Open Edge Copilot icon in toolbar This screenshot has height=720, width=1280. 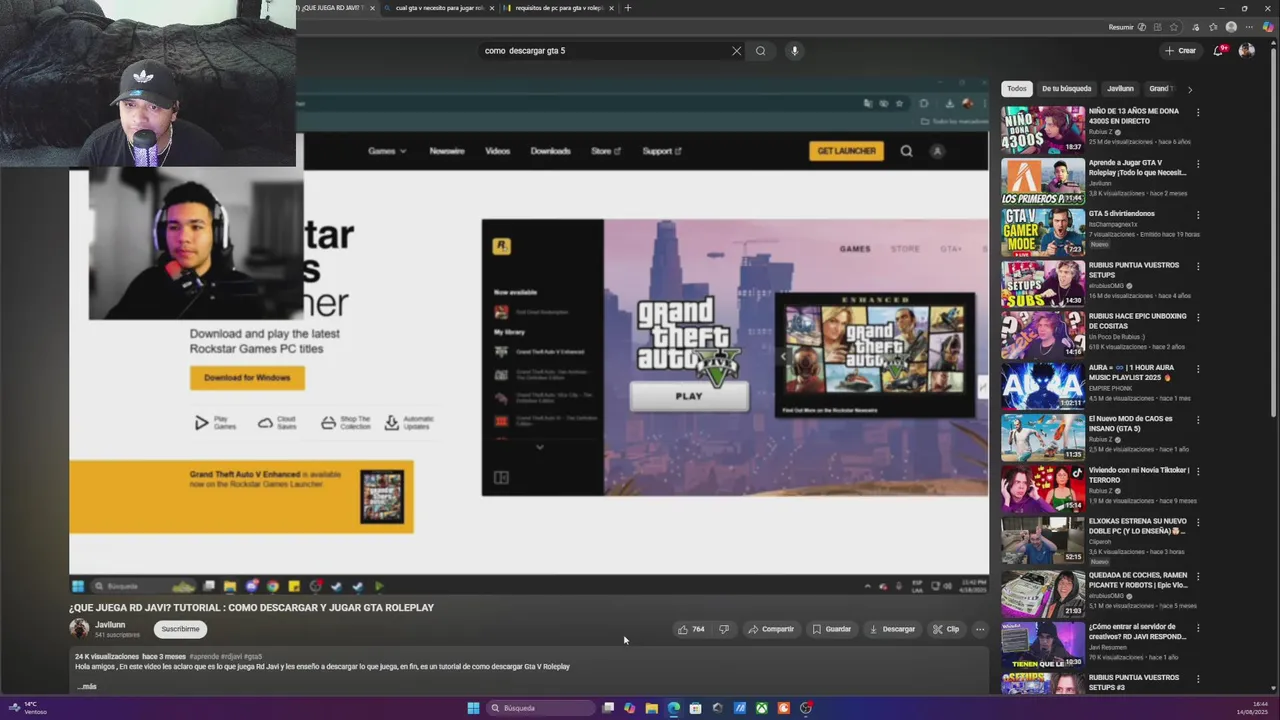(1268, 27)
